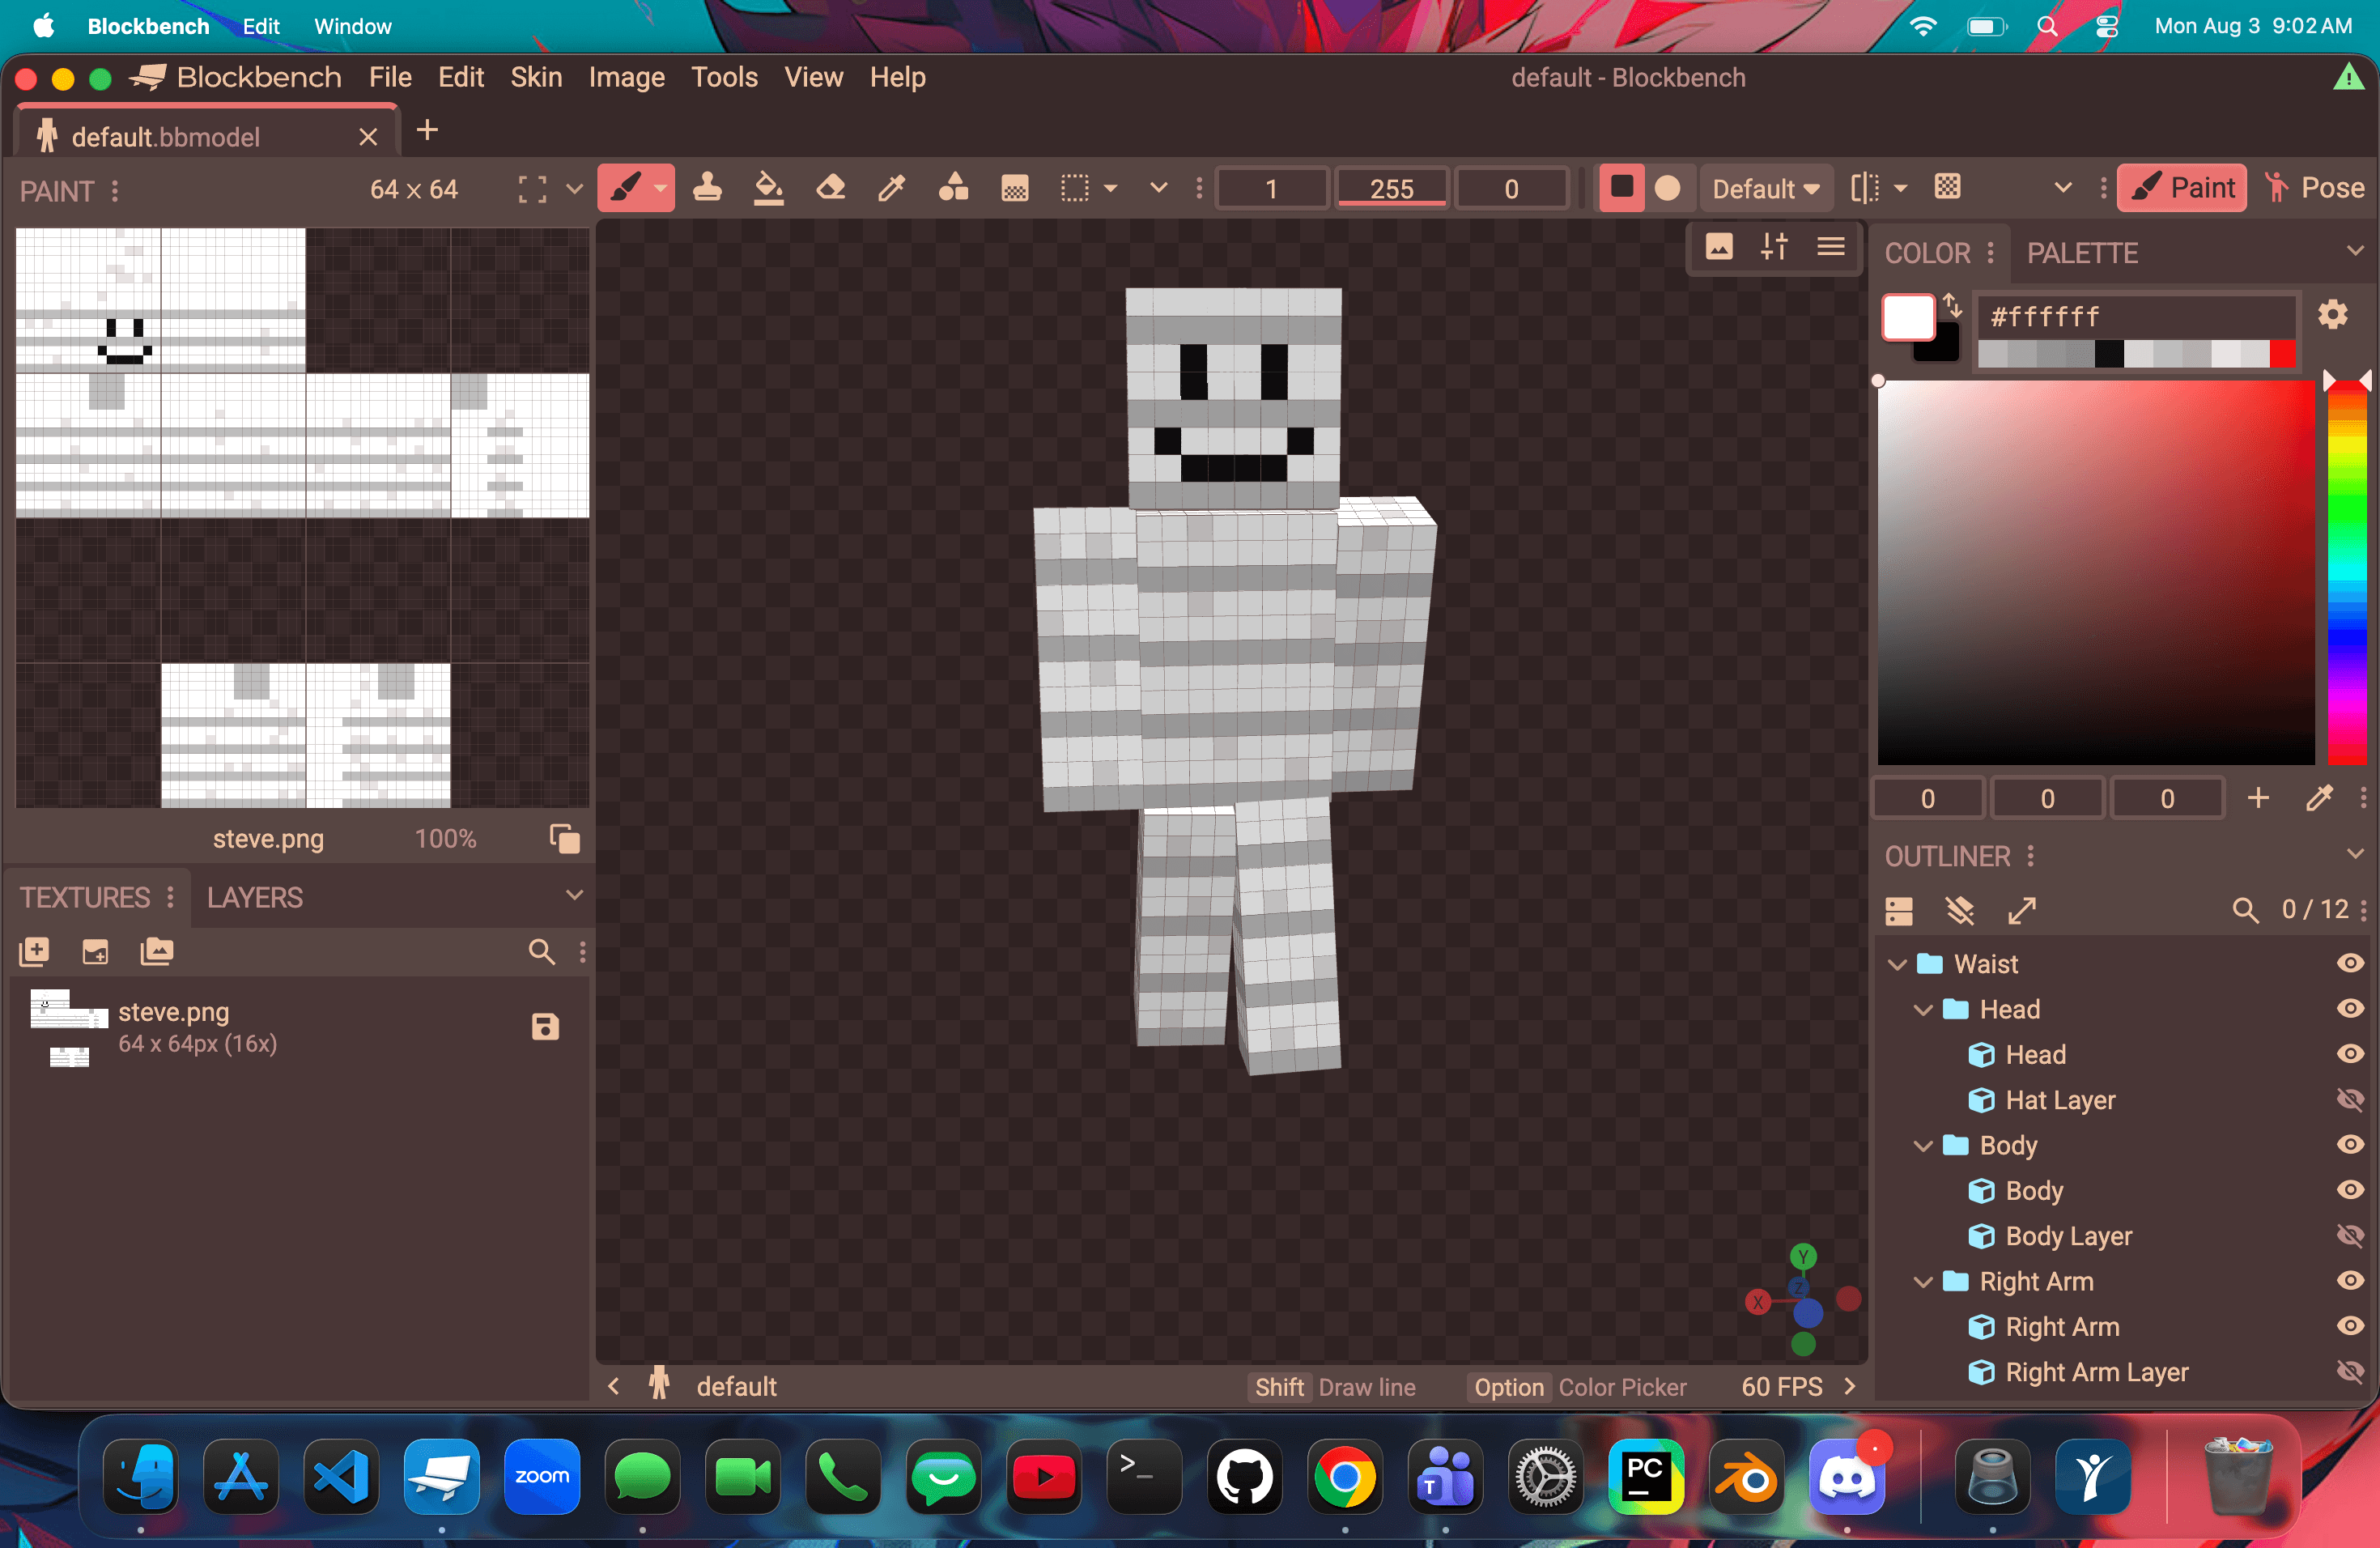Image resolution: width=2380 pixels, height=1548 pixels.
Task: Open the mirror painting options arrow
Action: [1900, 188]
